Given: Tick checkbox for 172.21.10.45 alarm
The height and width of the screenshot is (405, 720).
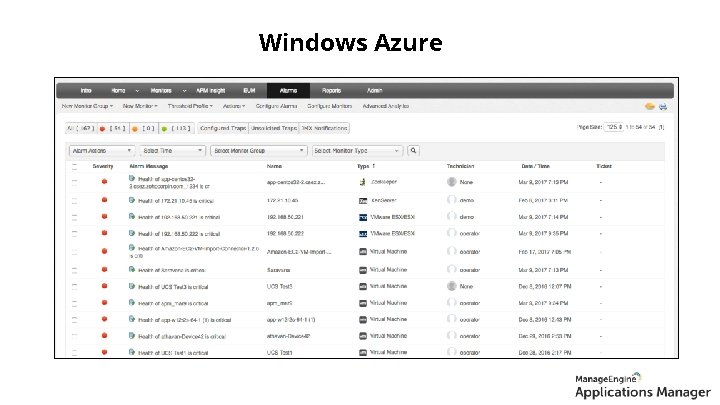Looking at the screenshot, I should coord(74,201).
